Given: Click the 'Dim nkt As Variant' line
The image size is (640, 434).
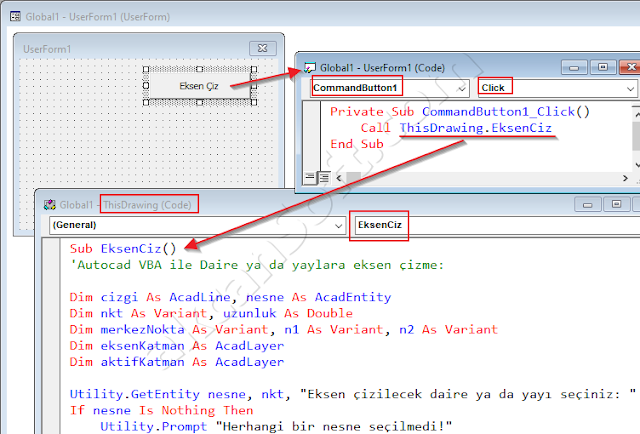Looking at the screenshot, I should pyautogui.click(x=211, y=314).
